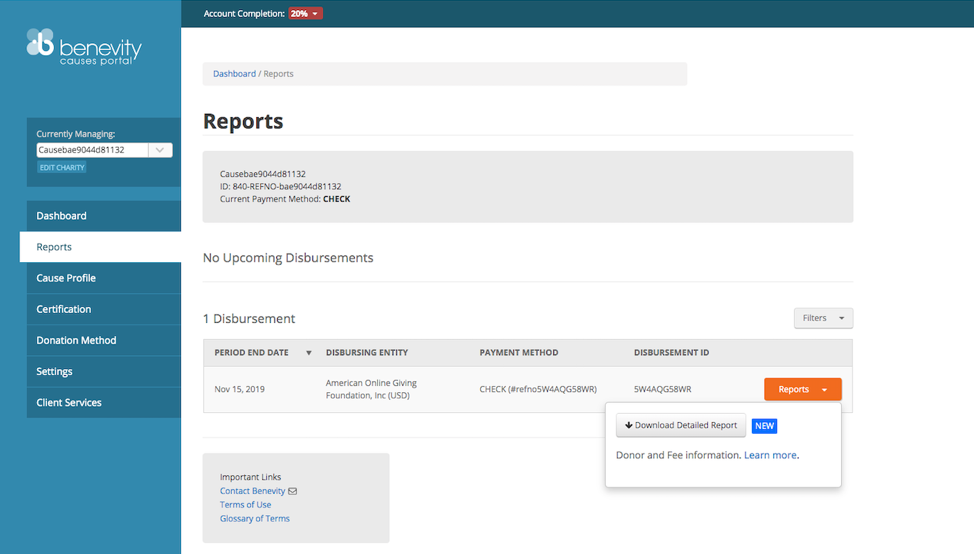Sort by Period End Date arrow

(x=309, y=353)
